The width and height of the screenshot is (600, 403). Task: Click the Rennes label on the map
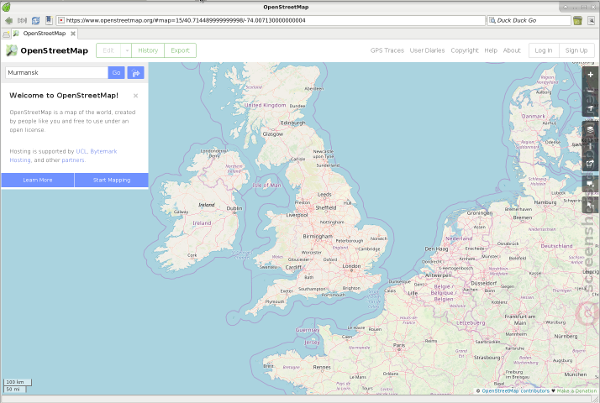click(x=321, y=367)
